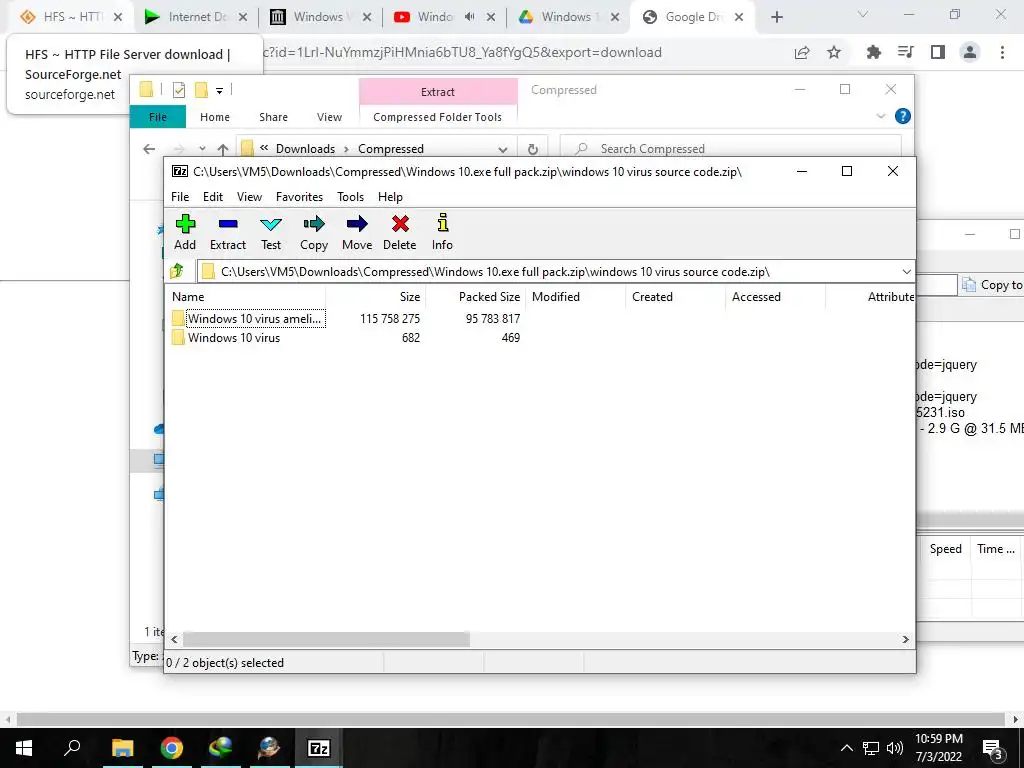The width and height of the screenshot is (1024, 768).
Task: Click the Back arrow in Explorer window
Action: click(149, 149)
